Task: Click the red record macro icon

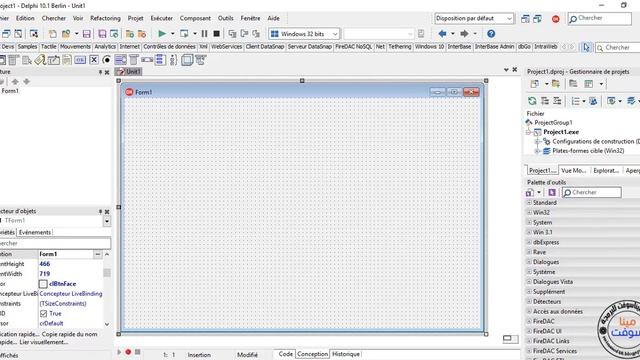Action: [128, 351]
